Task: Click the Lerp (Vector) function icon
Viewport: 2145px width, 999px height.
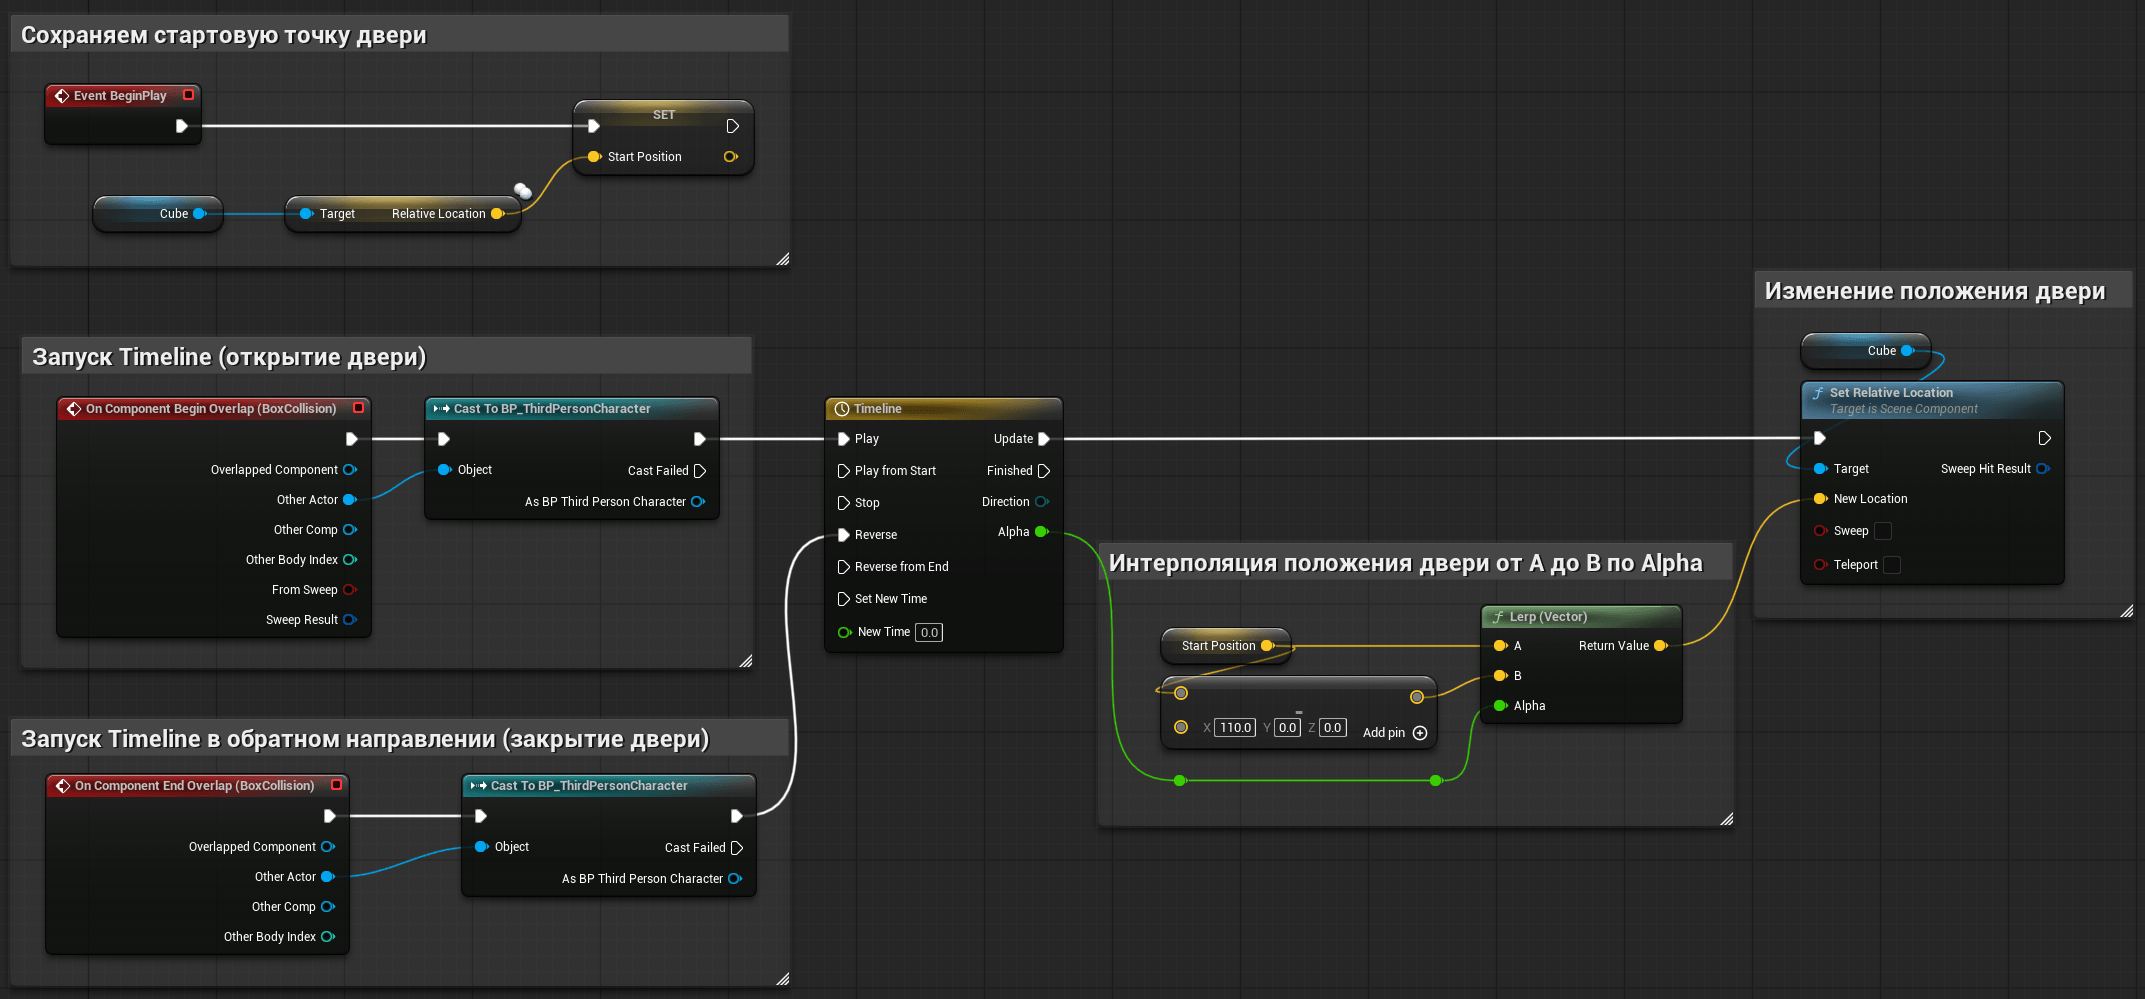Action: (x=1498, y=617)
